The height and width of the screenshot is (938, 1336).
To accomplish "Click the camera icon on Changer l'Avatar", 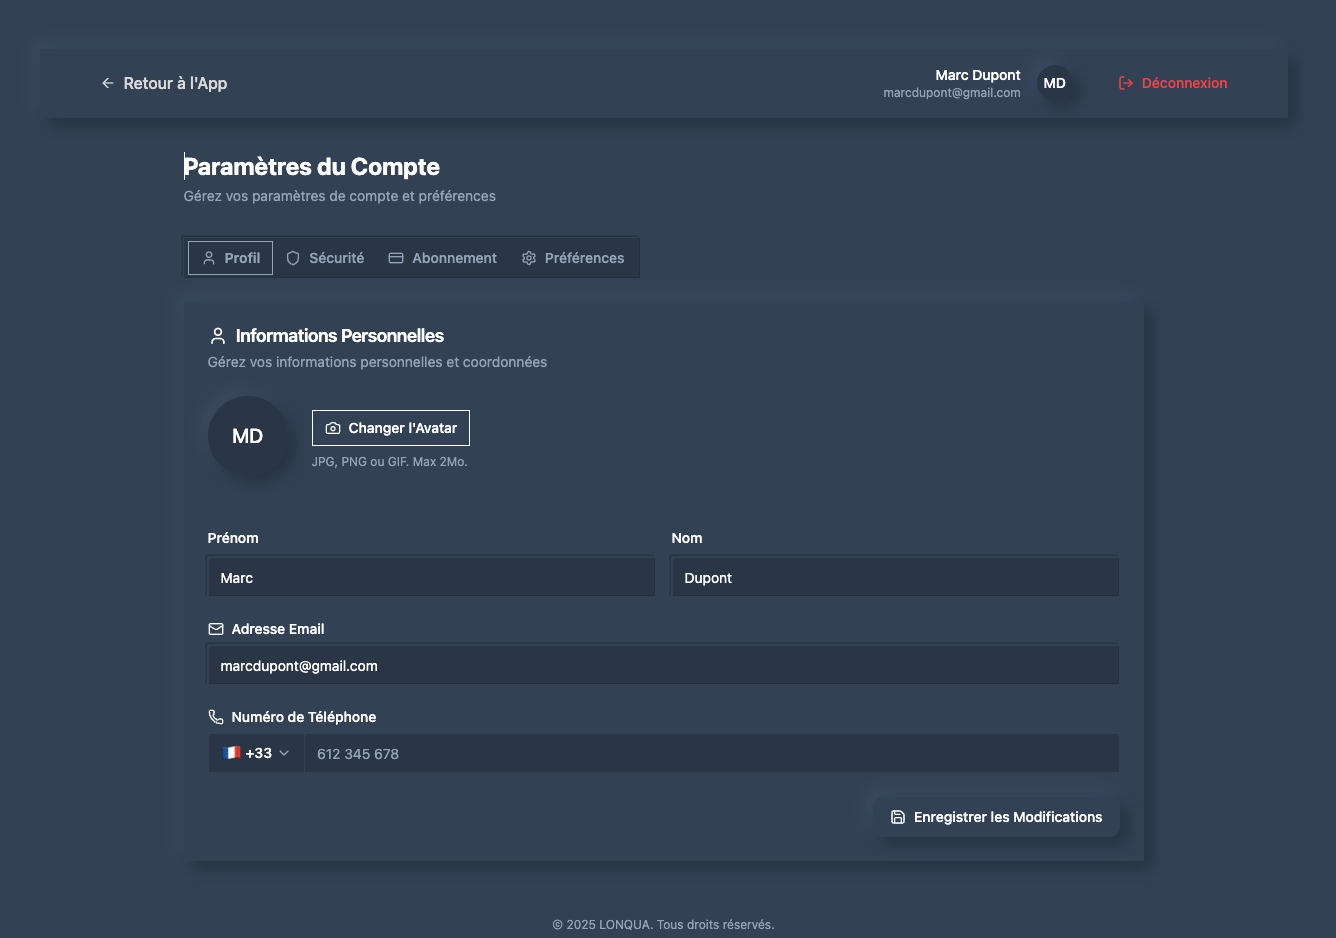I will pyautogui.click(x=333, y=428).
